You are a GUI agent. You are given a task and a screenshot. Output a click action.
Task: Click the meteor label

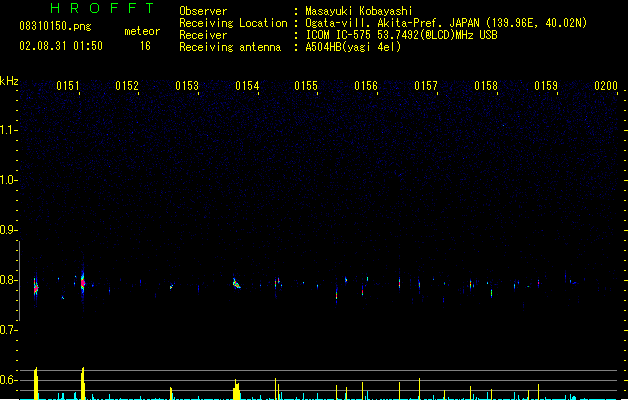coord(142,31)
